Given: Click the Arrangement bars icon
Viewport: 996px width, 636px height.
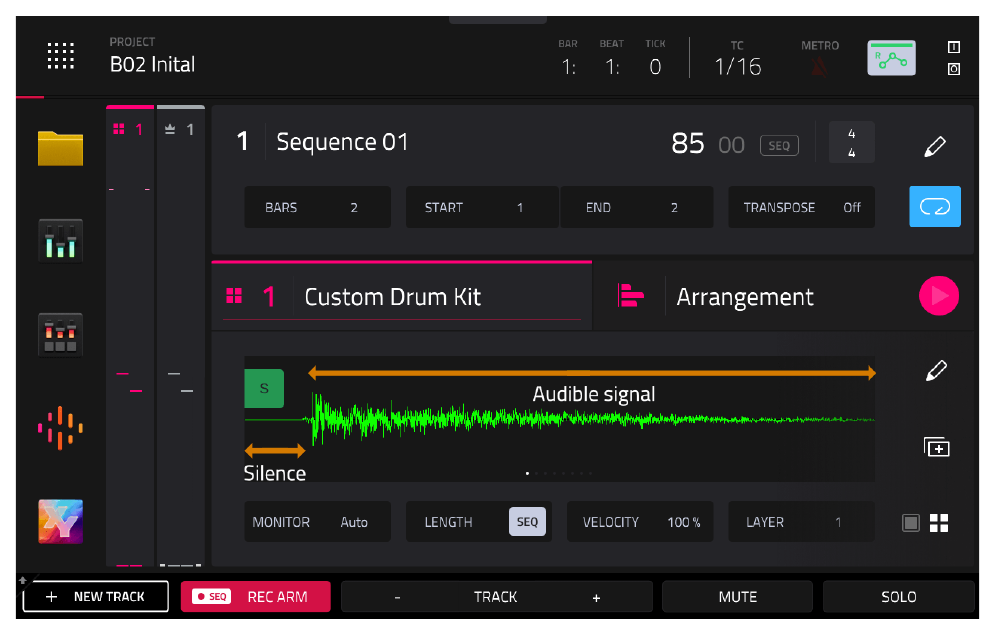Looking at the screenshot, I should [x=630, y=296].
